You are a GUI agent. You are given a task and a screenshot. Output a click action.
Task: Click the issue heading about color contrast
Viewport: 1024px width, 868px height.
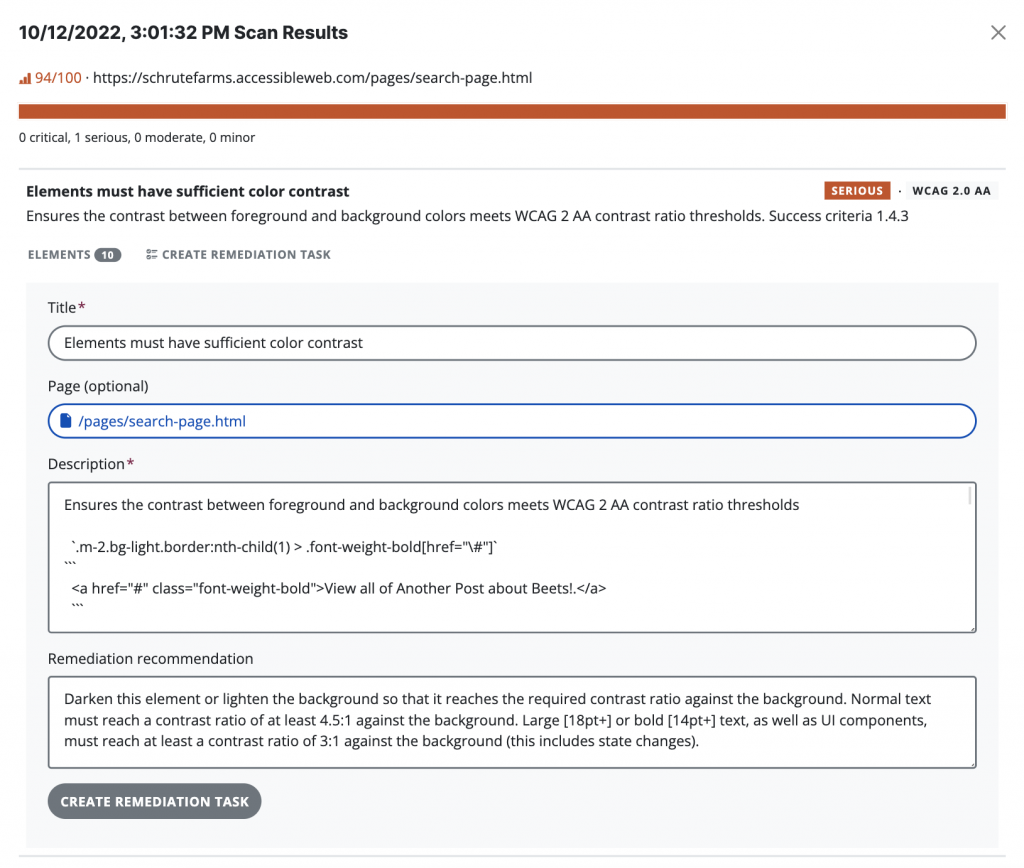(187, 191)
